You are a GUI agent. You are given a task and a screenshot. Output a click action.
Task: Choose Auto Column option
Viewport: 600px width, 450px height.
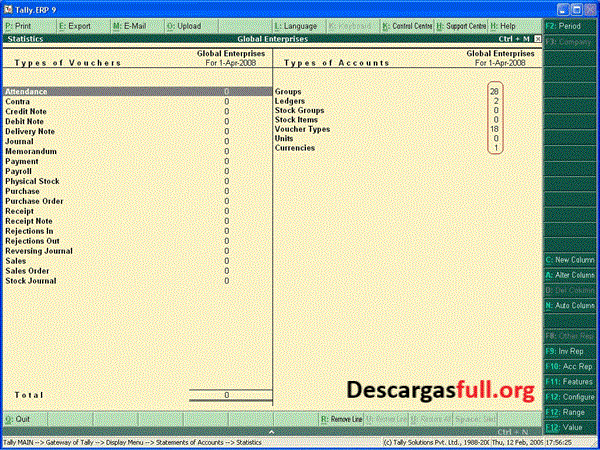569,306
